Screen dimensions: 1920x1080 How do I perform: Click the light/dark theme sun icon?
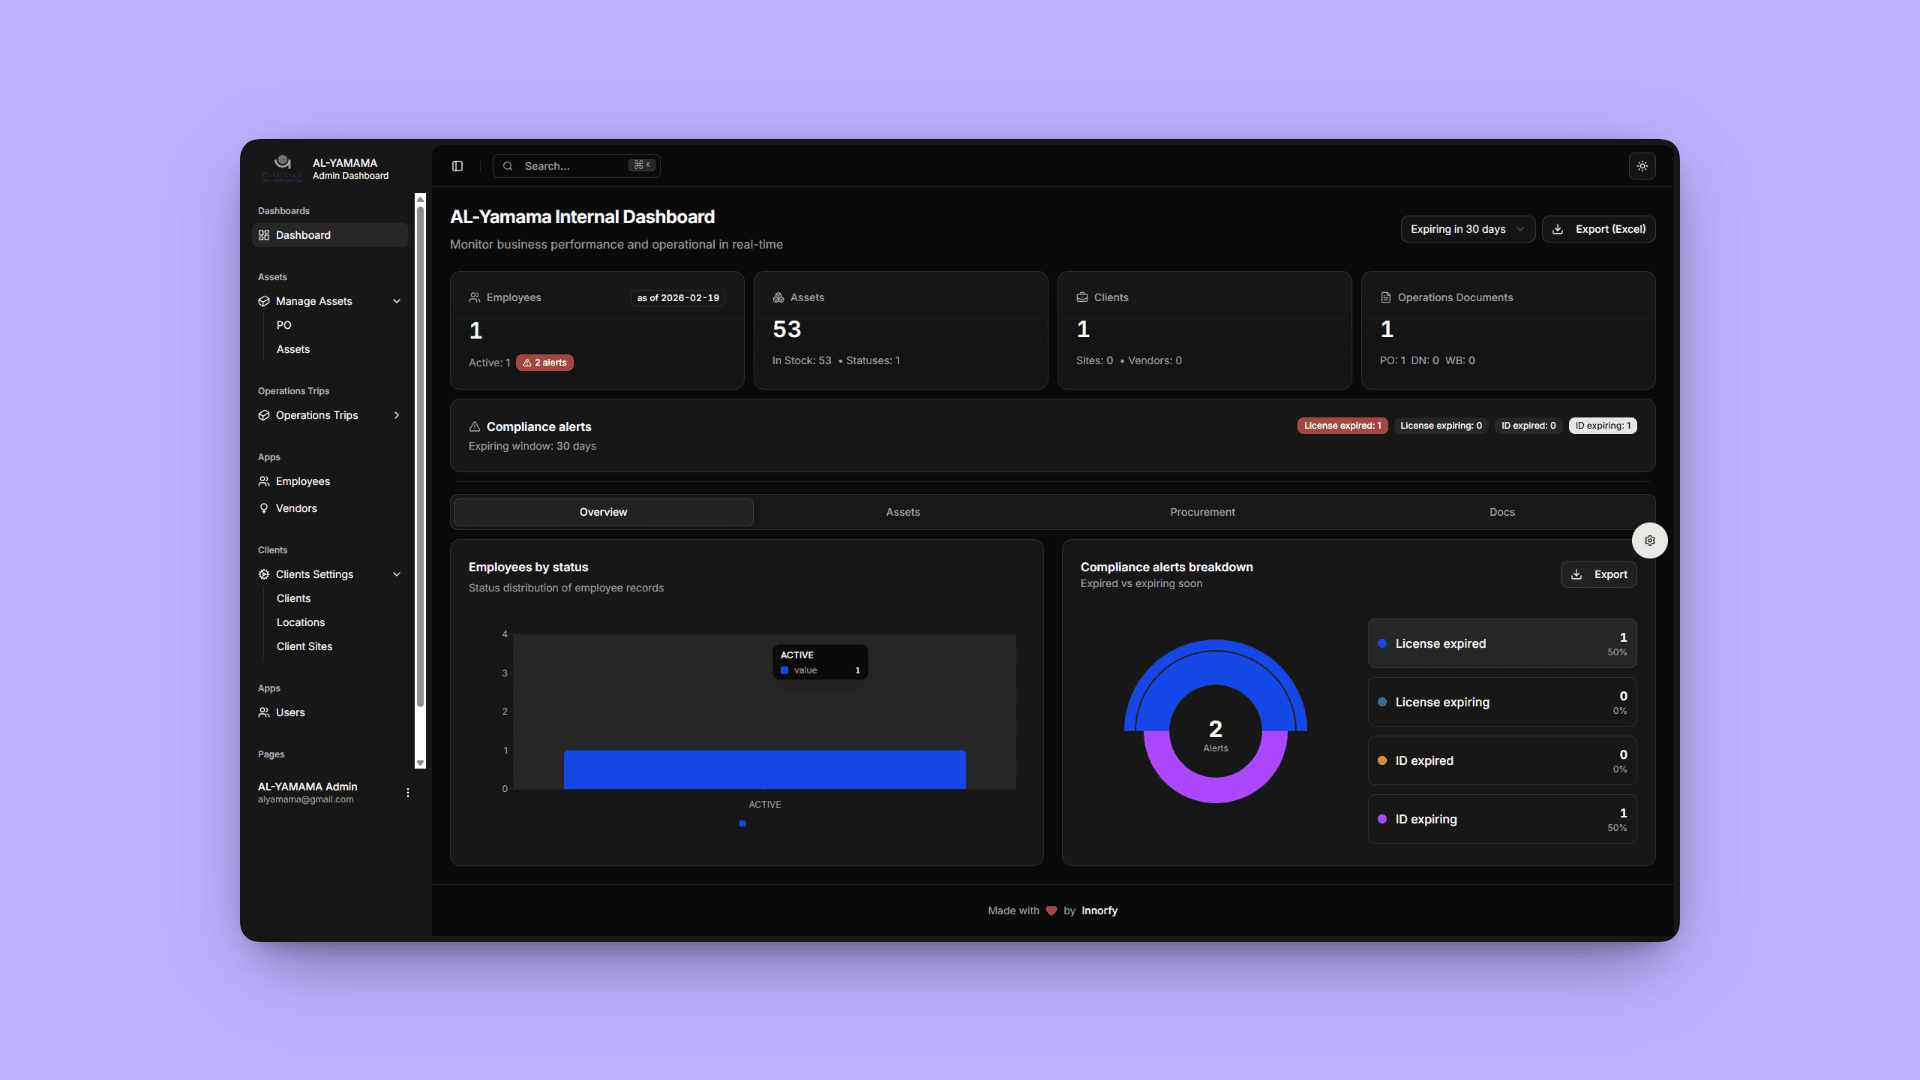coord(1642,166)
